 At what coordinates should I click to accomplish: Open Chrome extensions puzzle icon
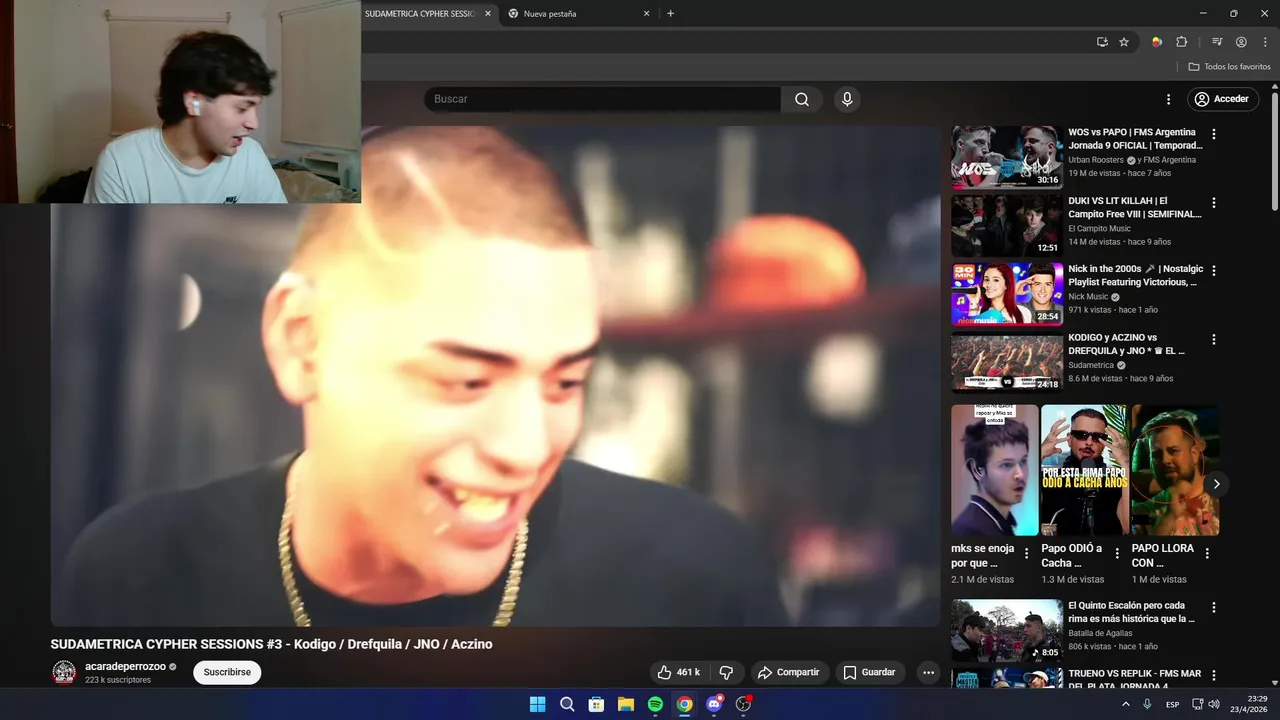coord(1181,42)
